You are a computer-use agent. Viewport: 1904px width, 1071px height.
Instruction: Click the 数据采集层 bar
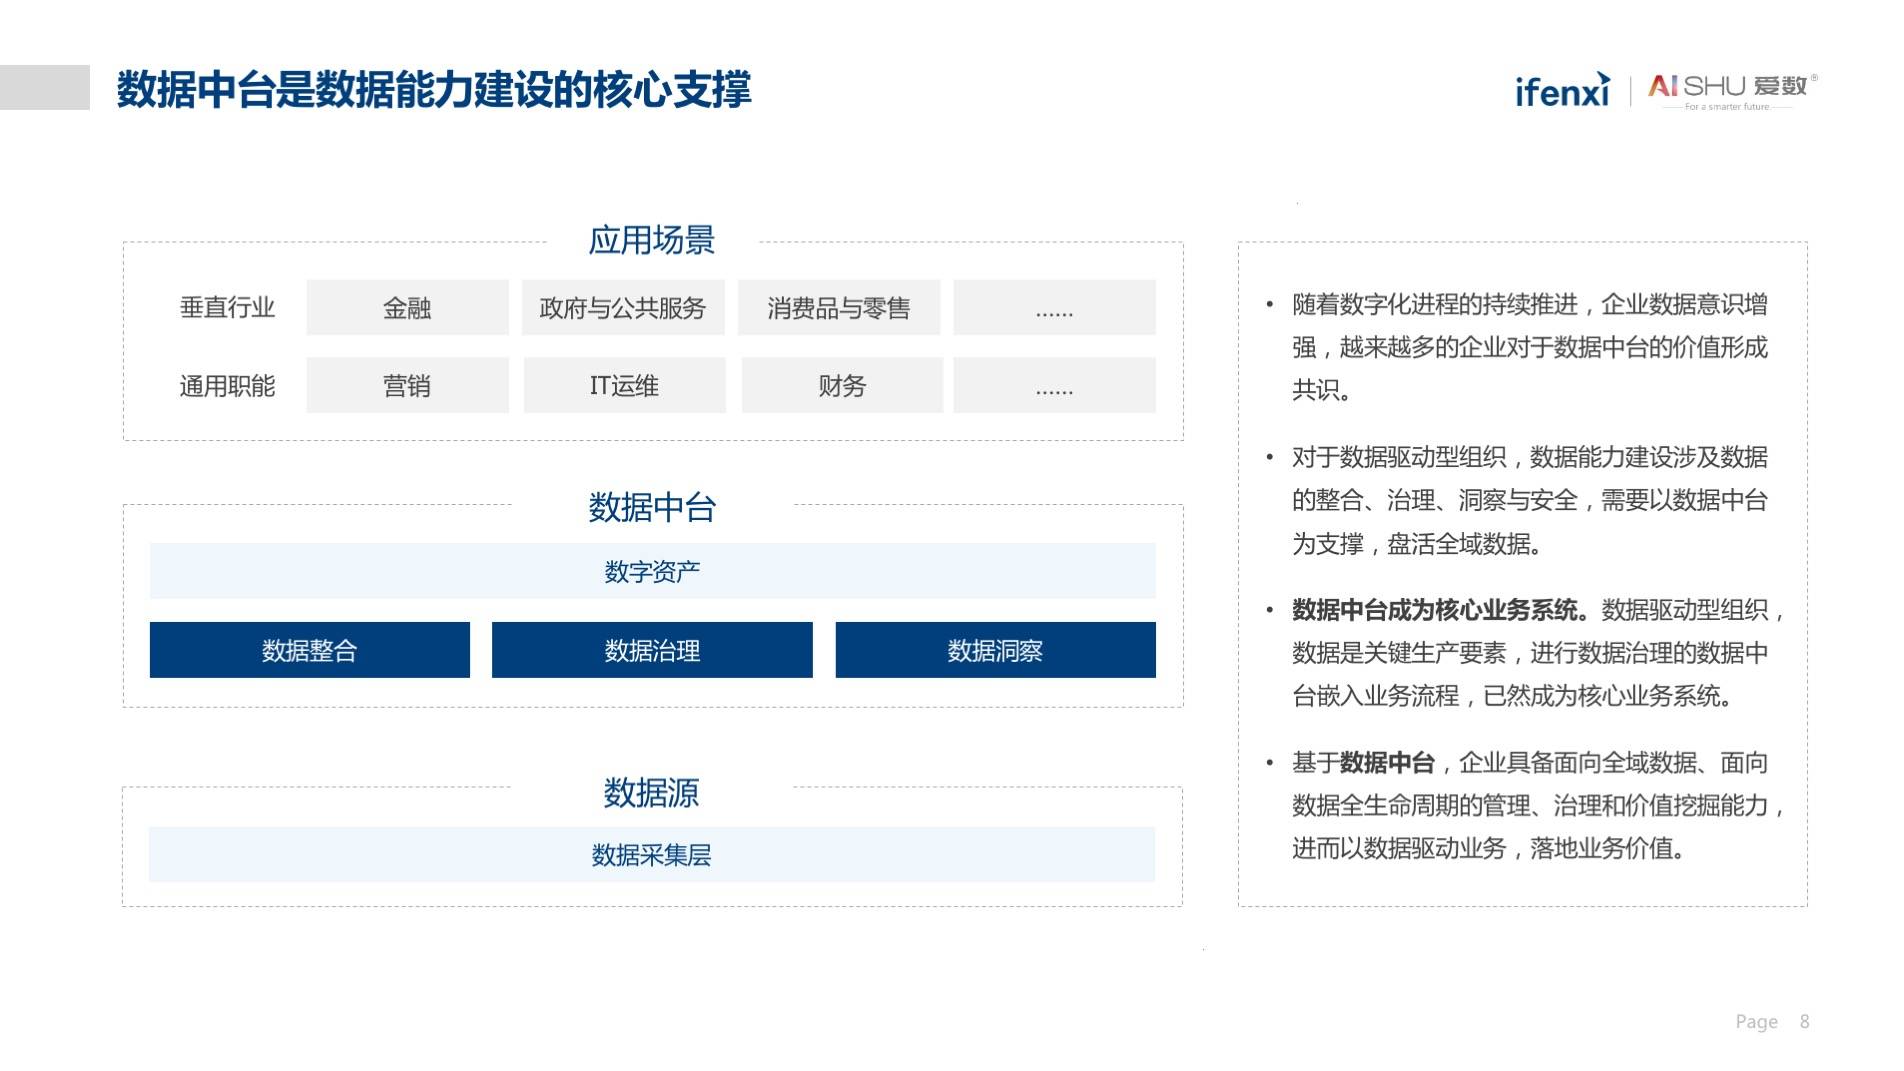(652, 854)
